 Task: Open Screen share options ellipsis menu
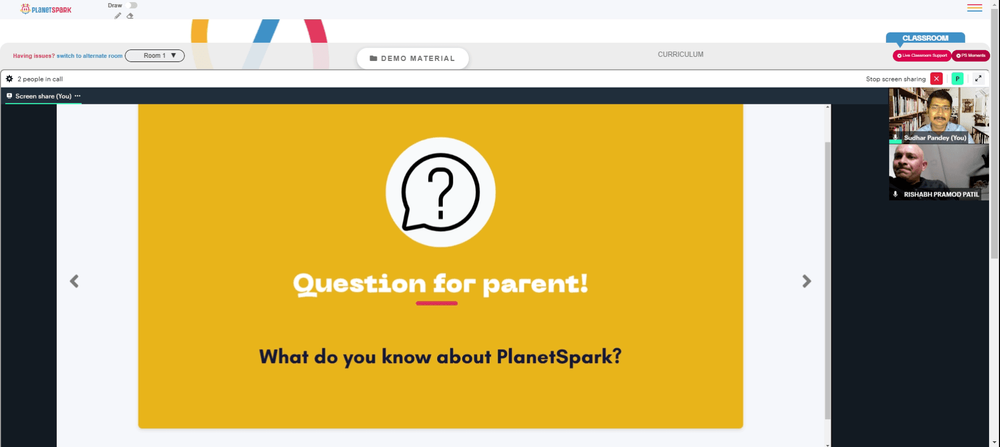tap(77, 96)
